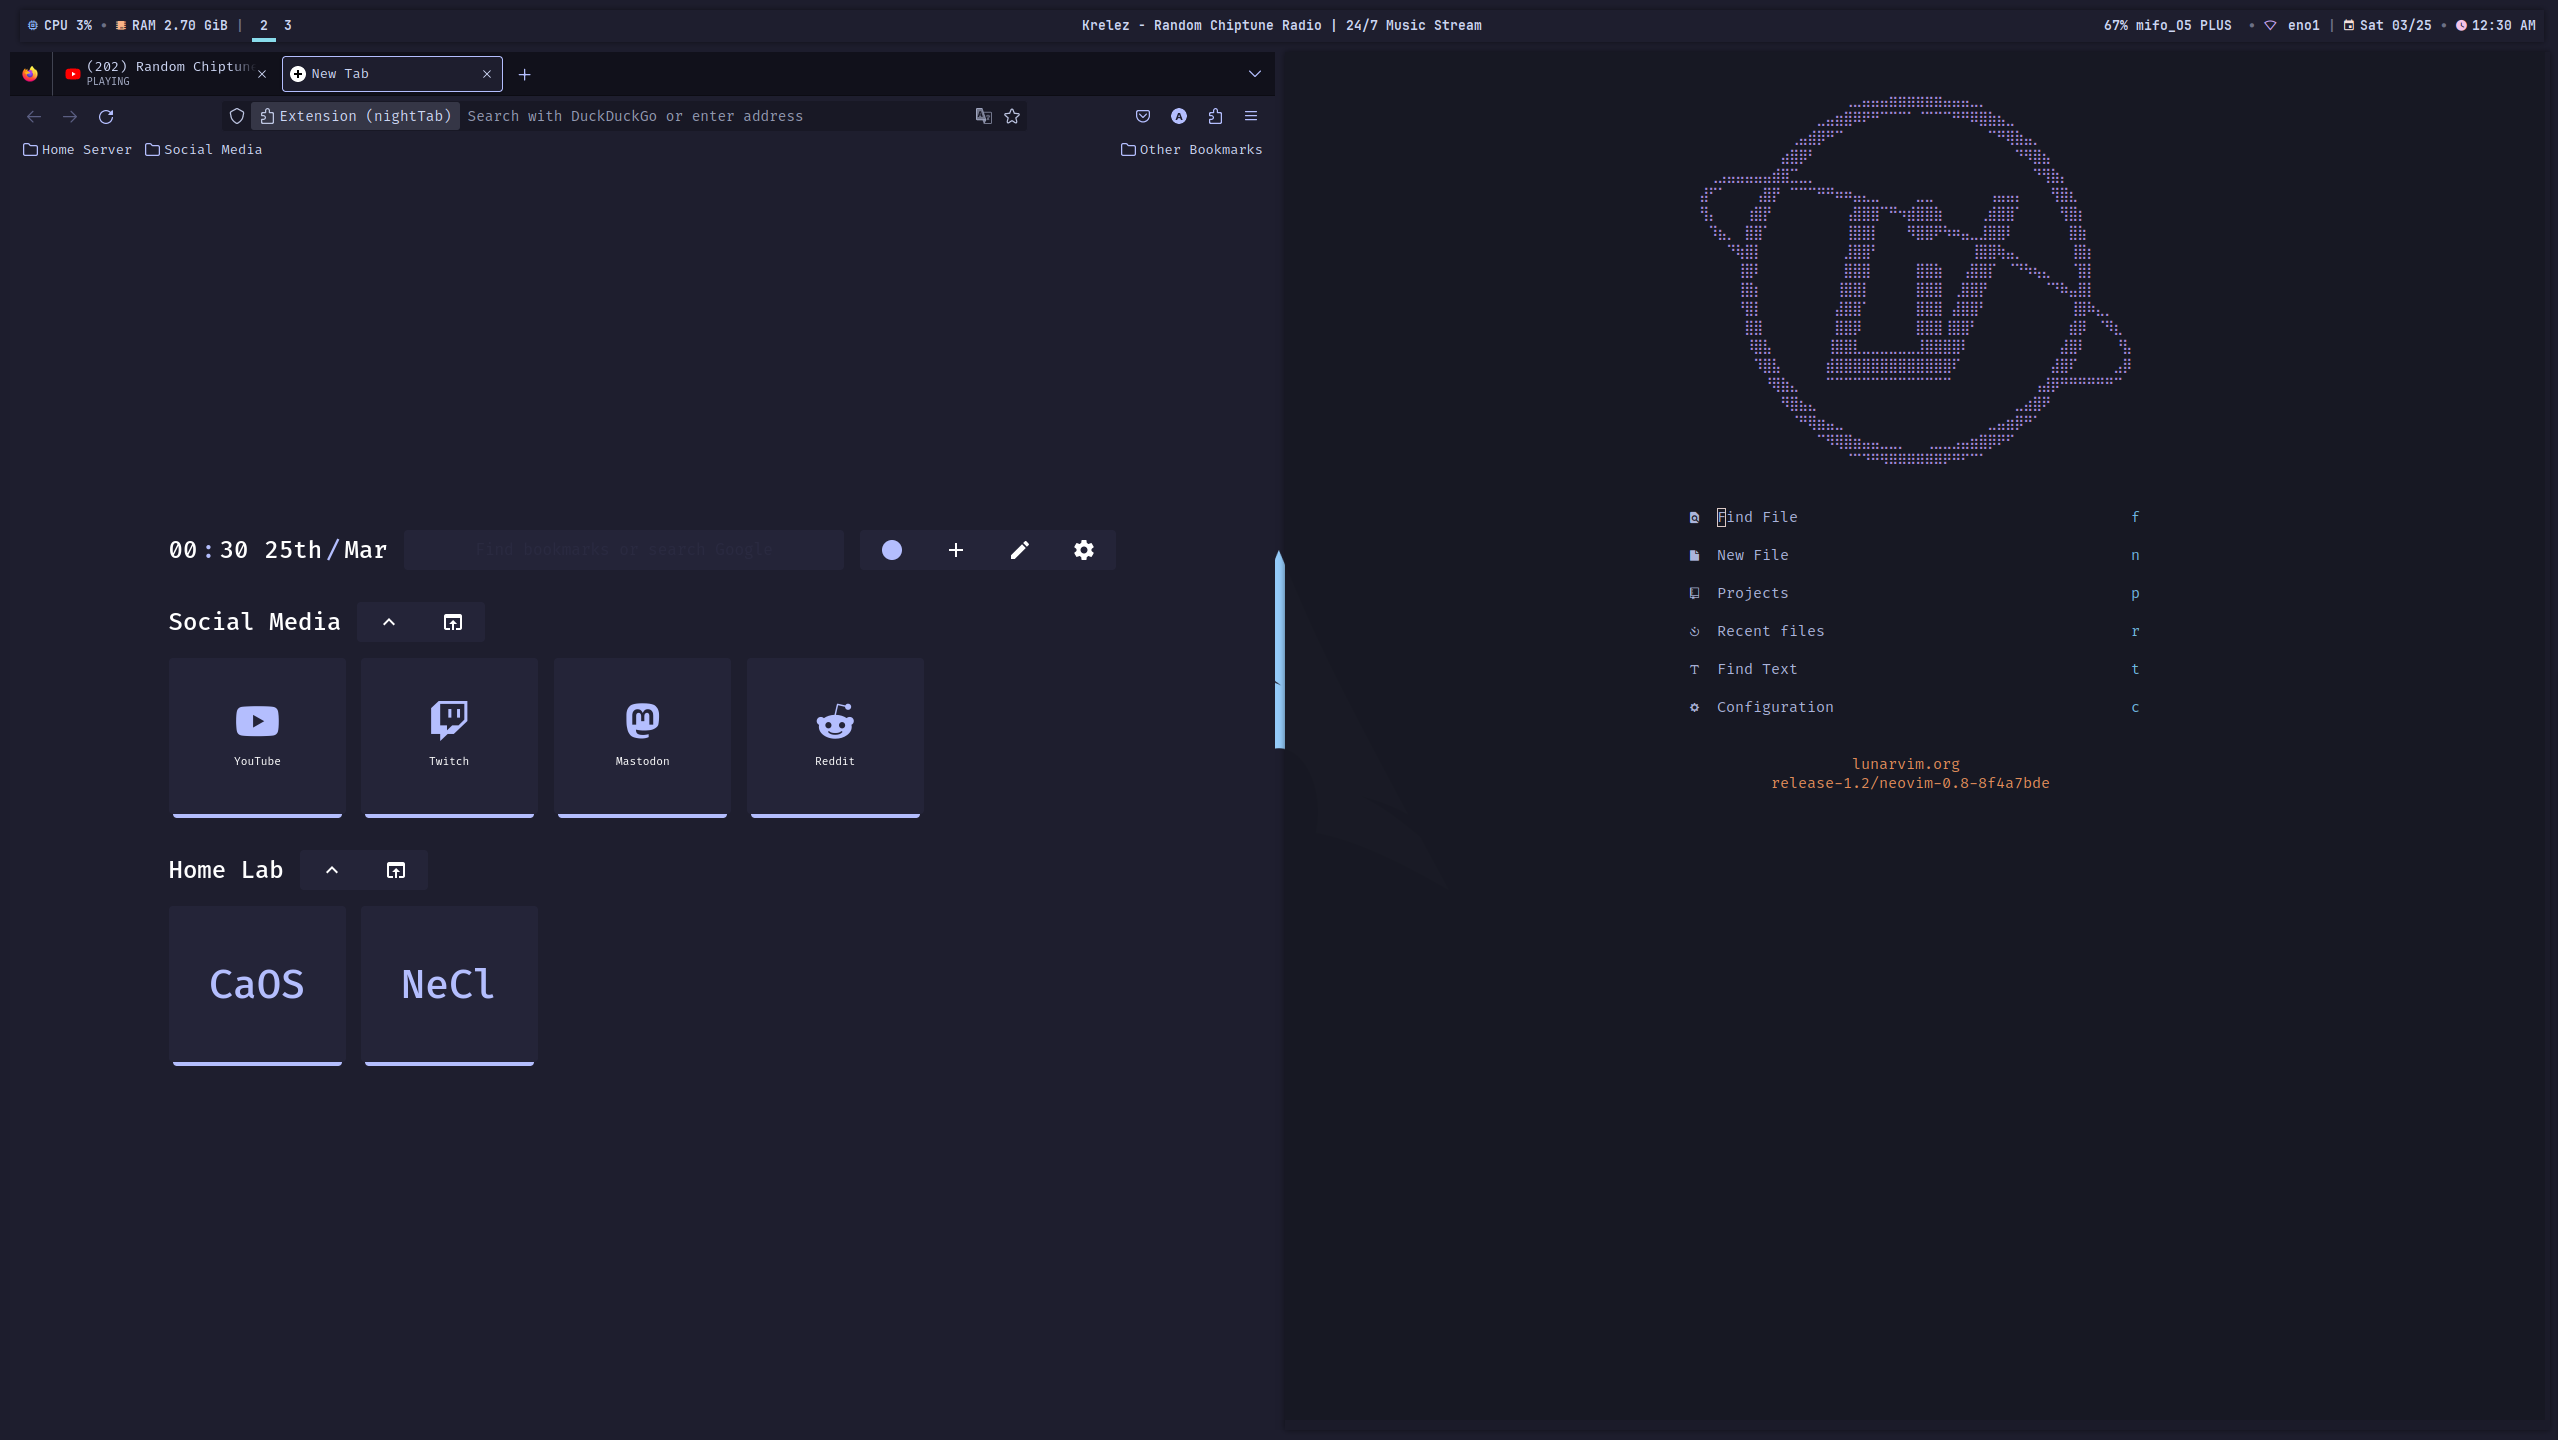Click the reload page icon
Screen dimensions: 2558x1440
tap(106, 116)
